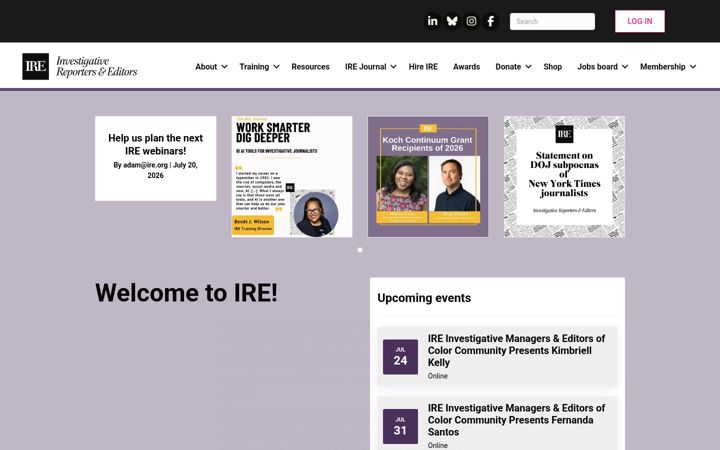The image size is (720, 450).
Task: Expand the Donate dropdown chevron
Action: tap(529, 67)
